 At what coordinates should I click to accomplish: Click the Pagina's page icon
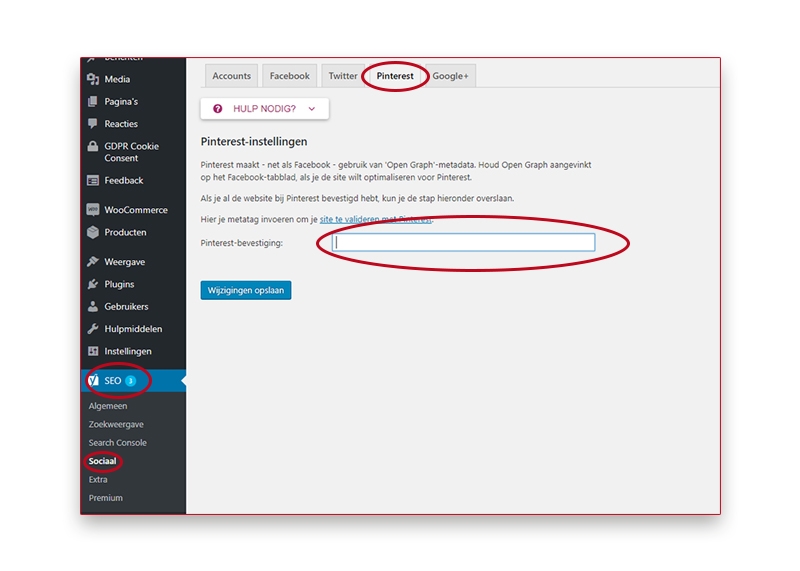coord(93,102)
